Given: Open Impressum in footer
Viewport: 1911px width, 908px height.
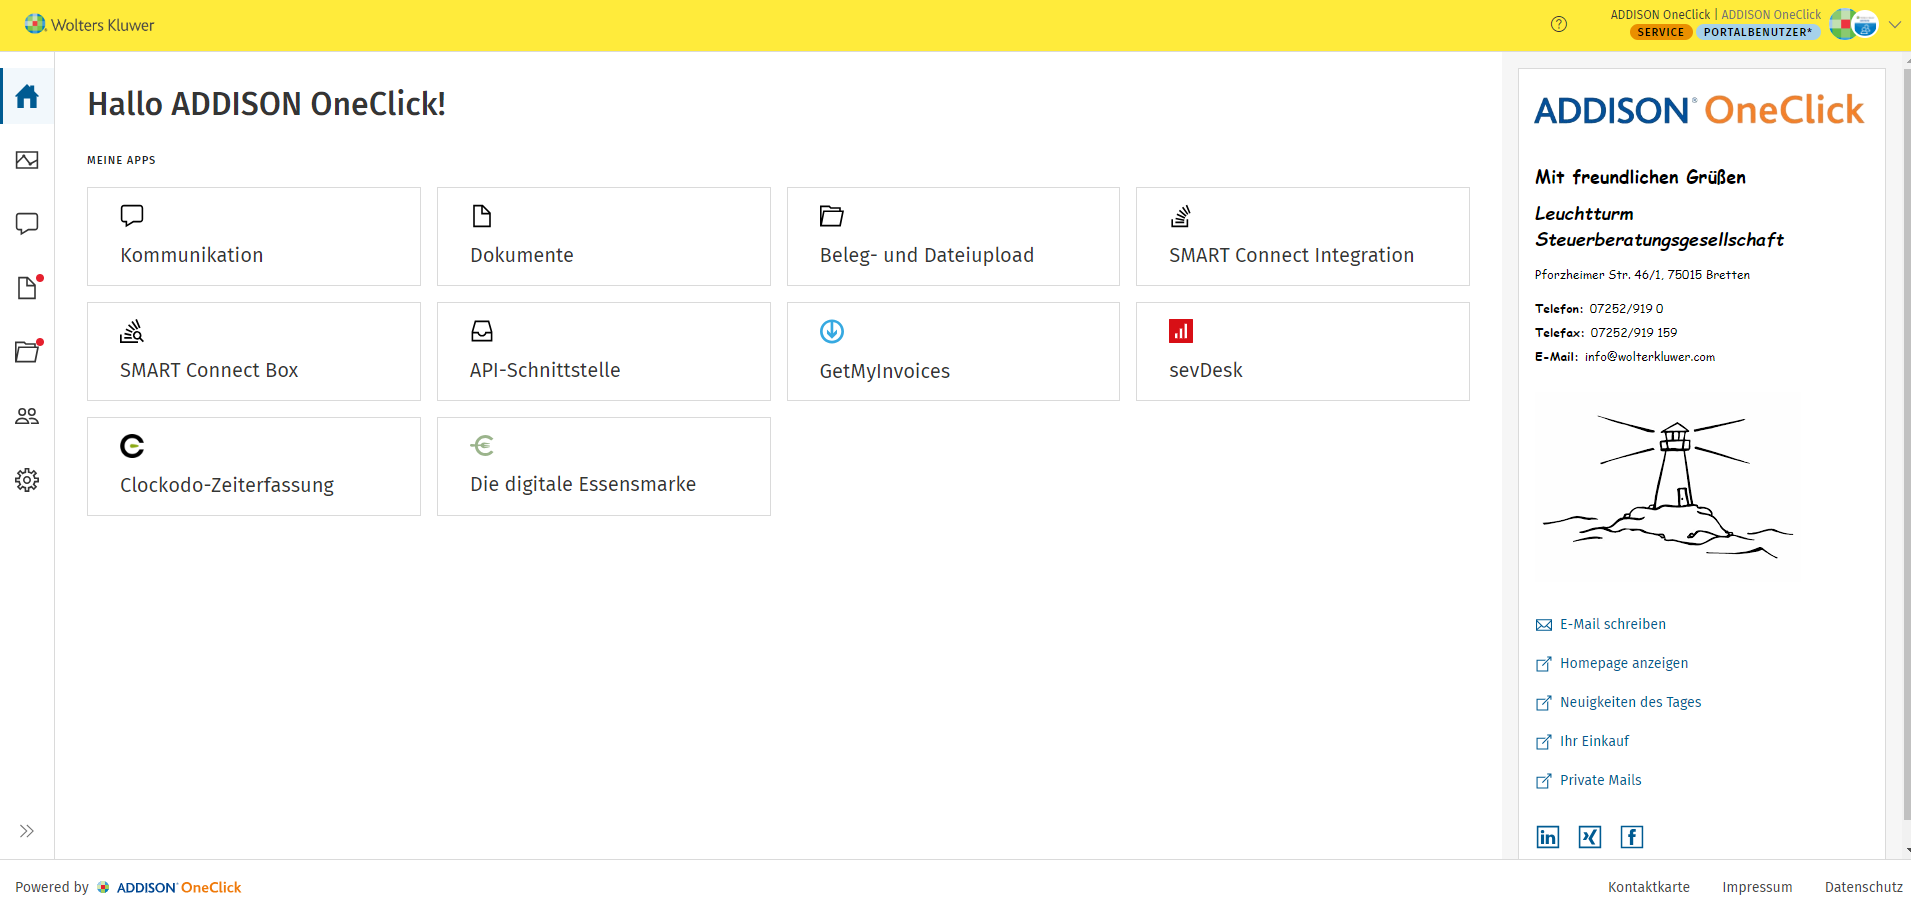Looking at the screenshot, I should (1757, 887).
